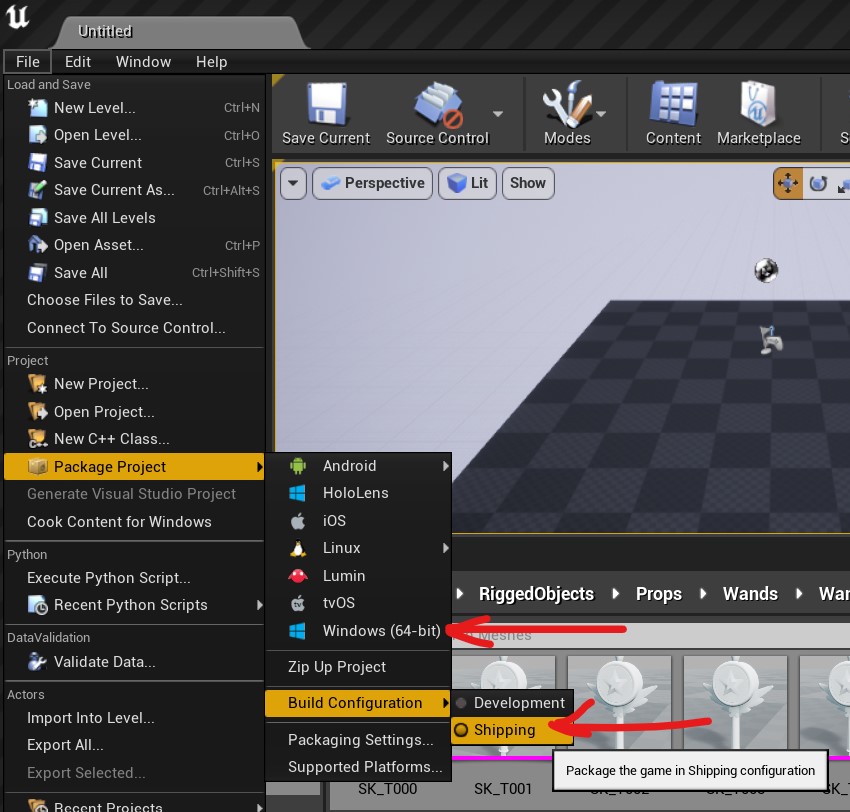
Task: Click the New Project icon
Action: click(x=37, y=384)
